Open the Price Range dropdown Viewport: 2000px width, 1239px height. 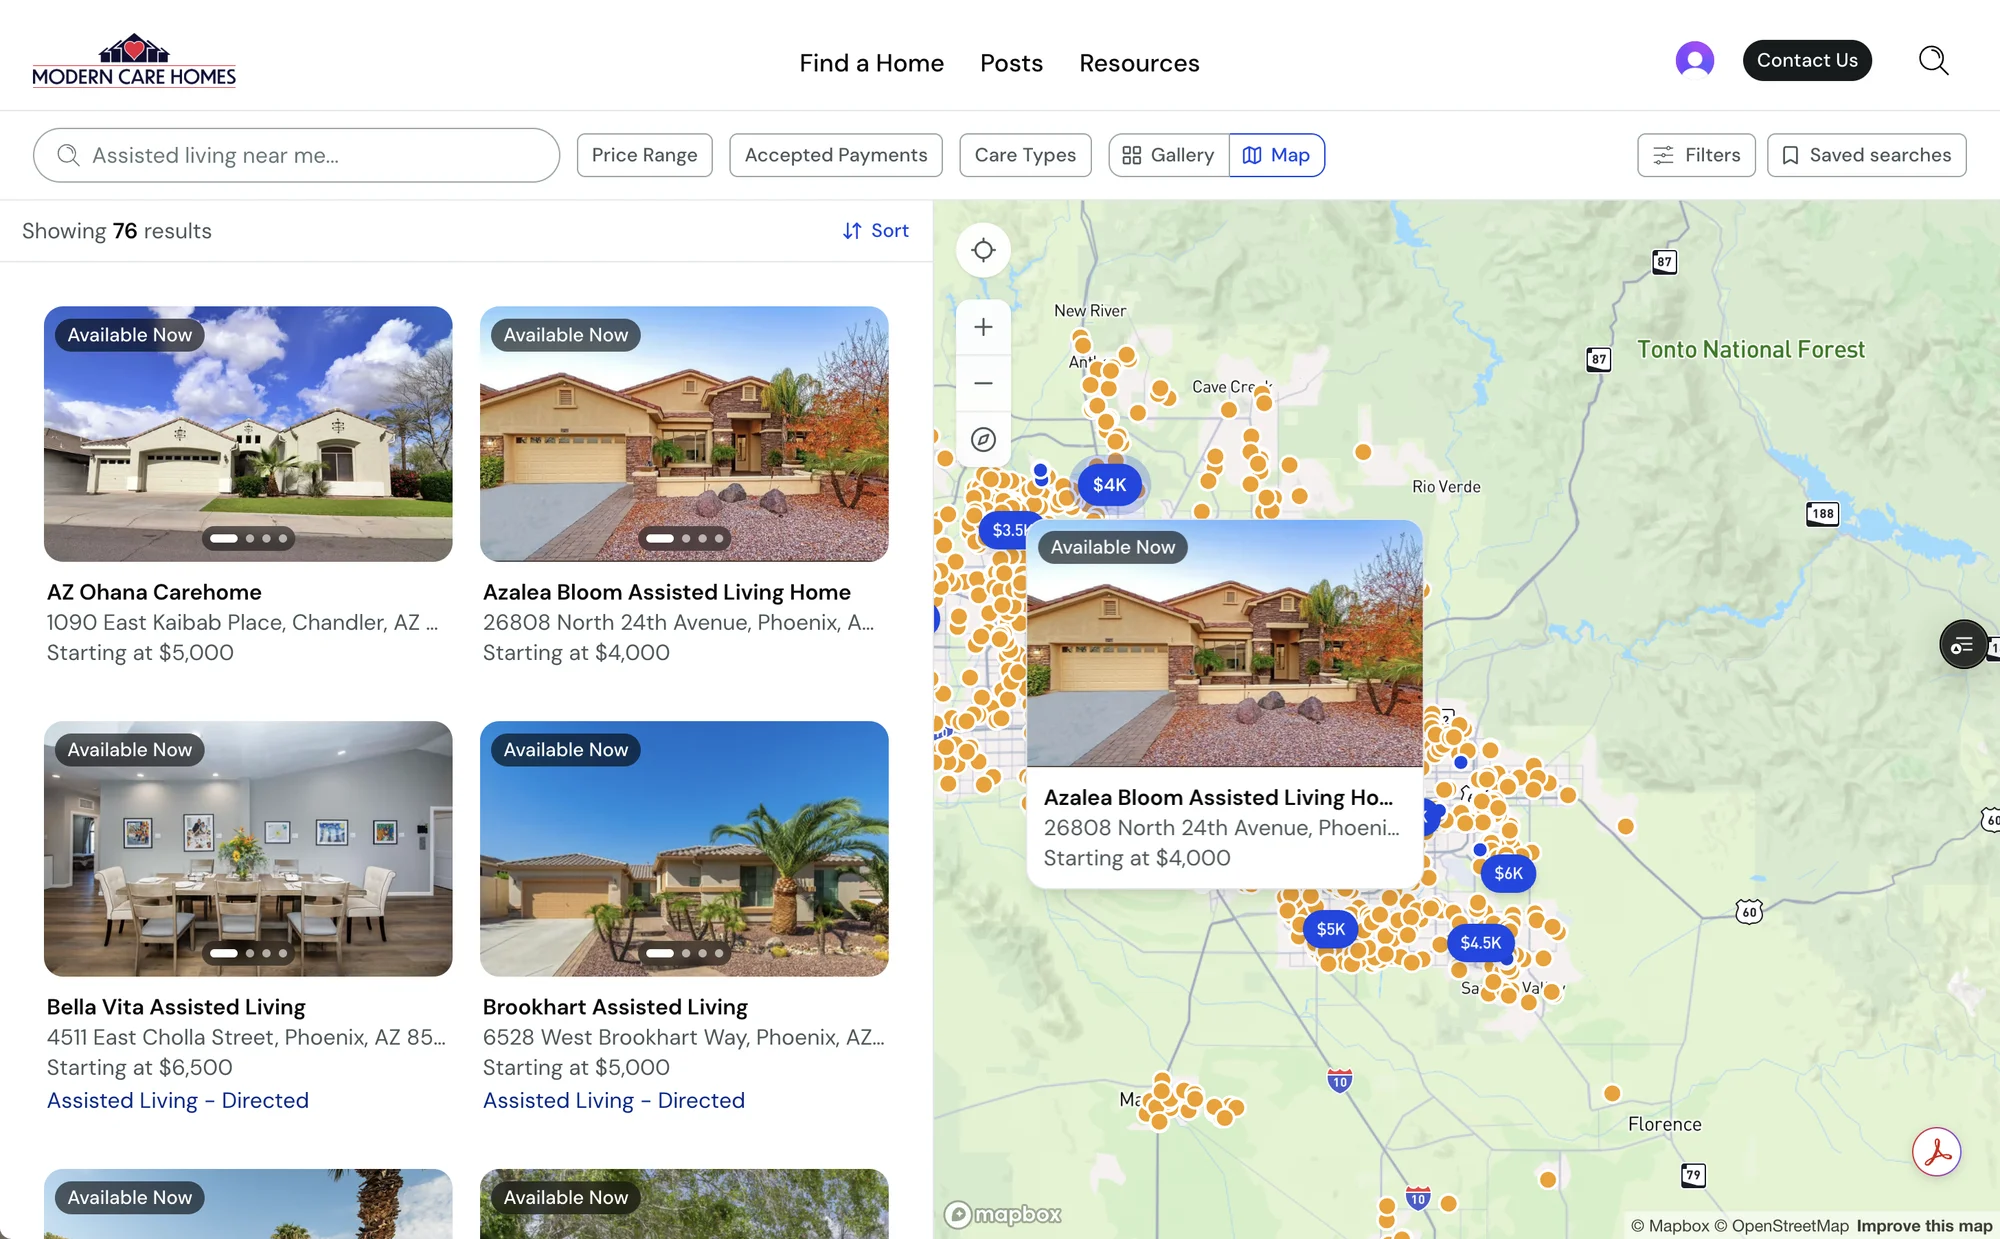click(x=644, y=155)
